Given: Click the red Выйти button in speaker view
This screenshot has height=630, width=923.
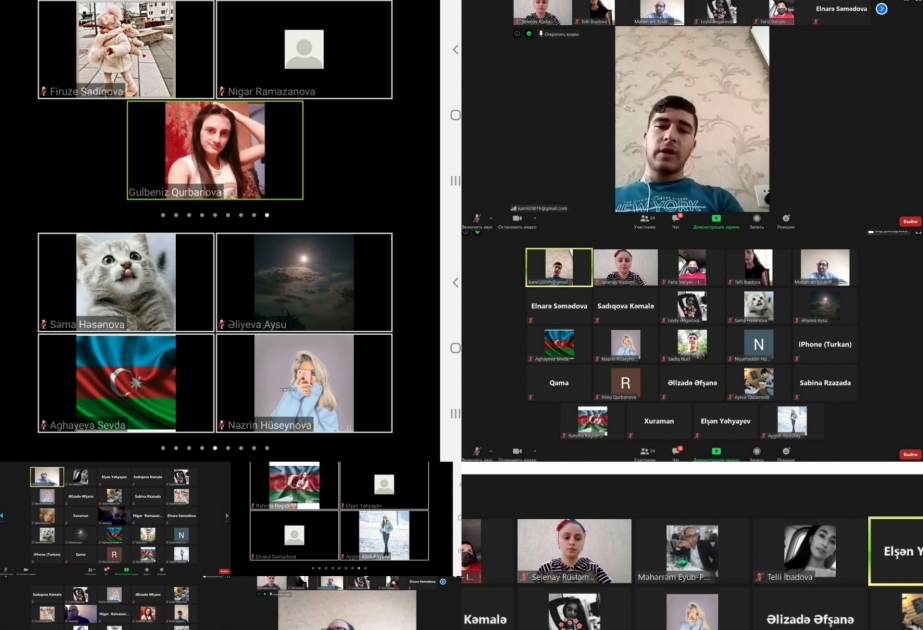Looking at the screenshot, I should tap(910, 221).
